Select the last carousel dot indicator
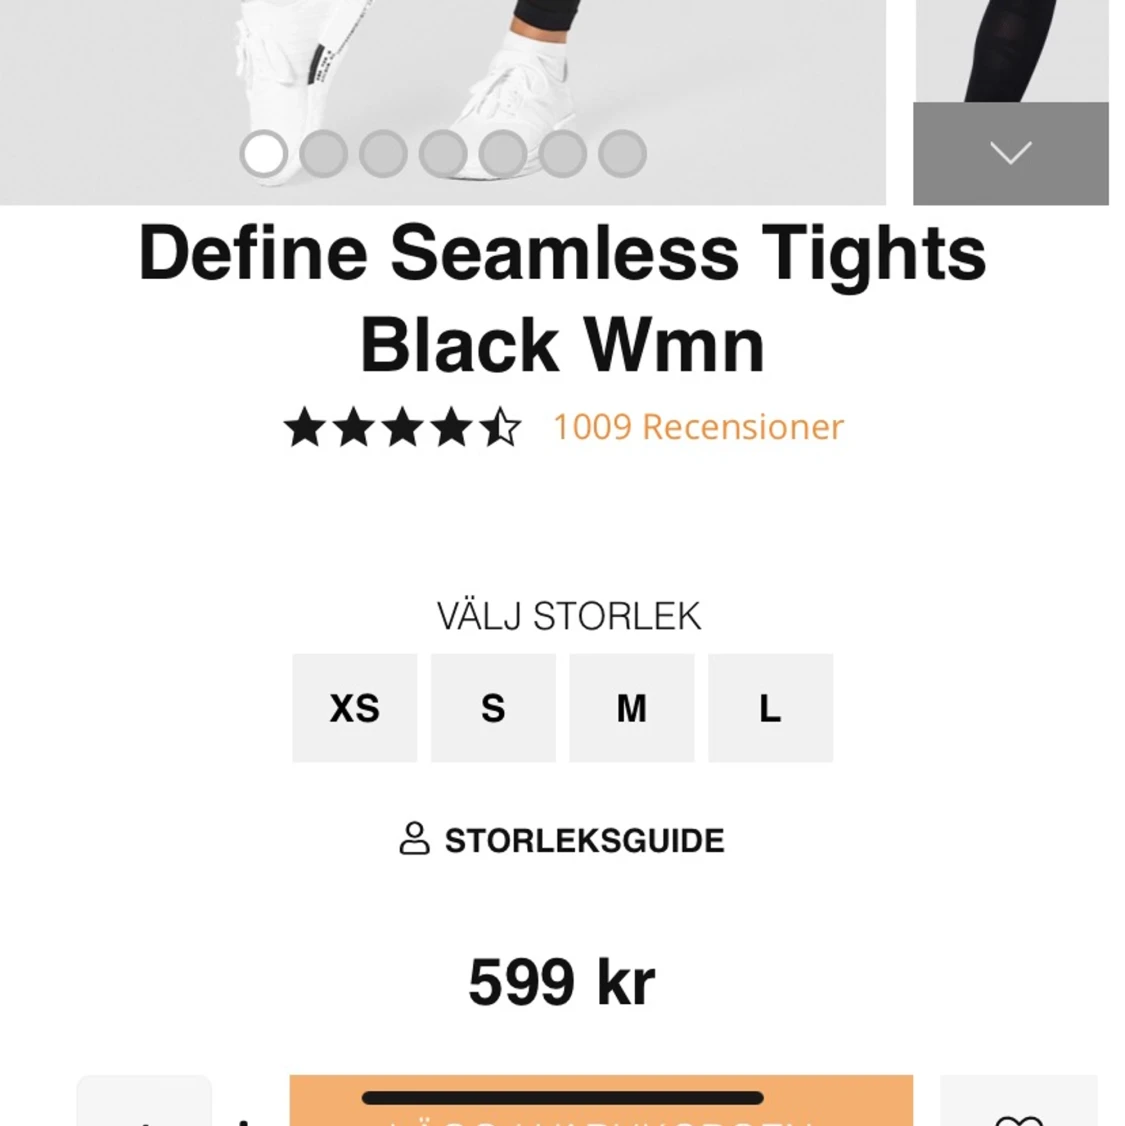The image size is (1125, 1126). click(x=621, y=154)
